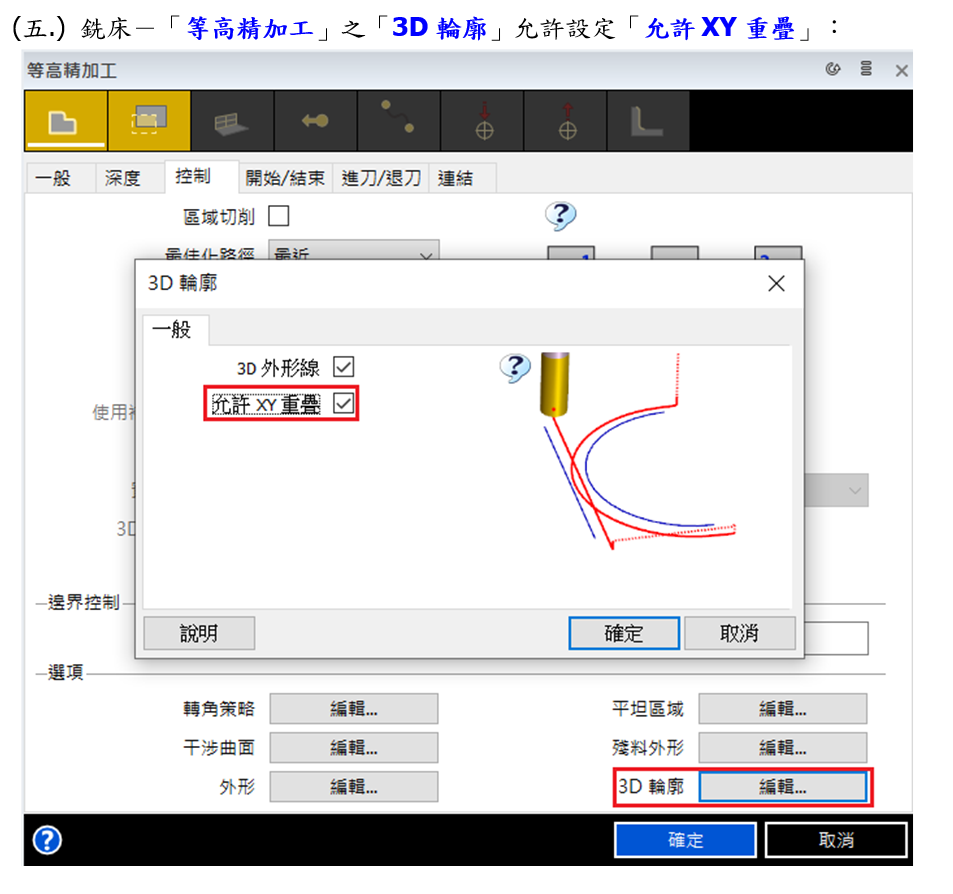Click the 邊界控制 input field

click(836, 638)
